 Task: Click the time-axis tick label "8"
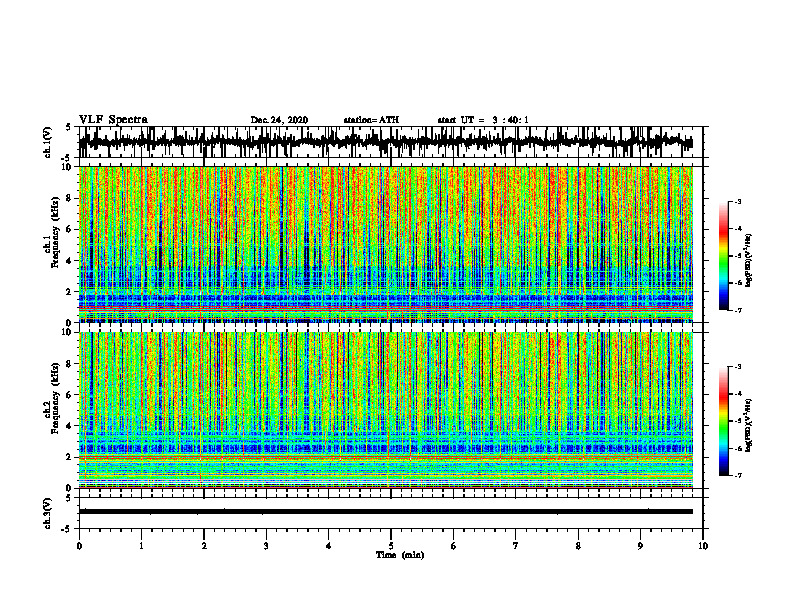[578, 546]
